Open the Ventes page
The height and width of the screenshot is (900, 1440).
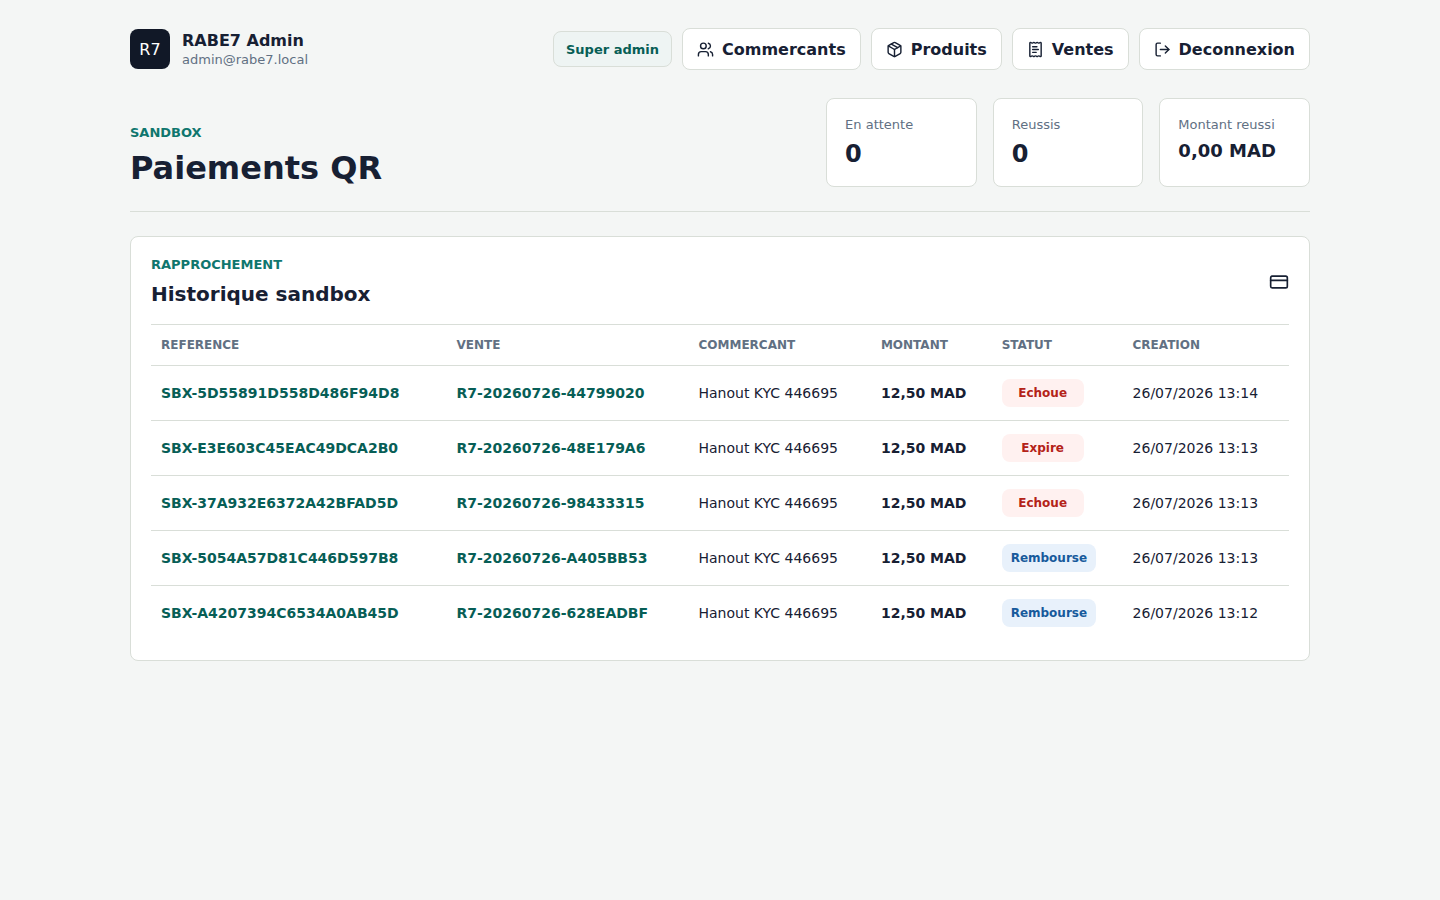(1070, 49)
